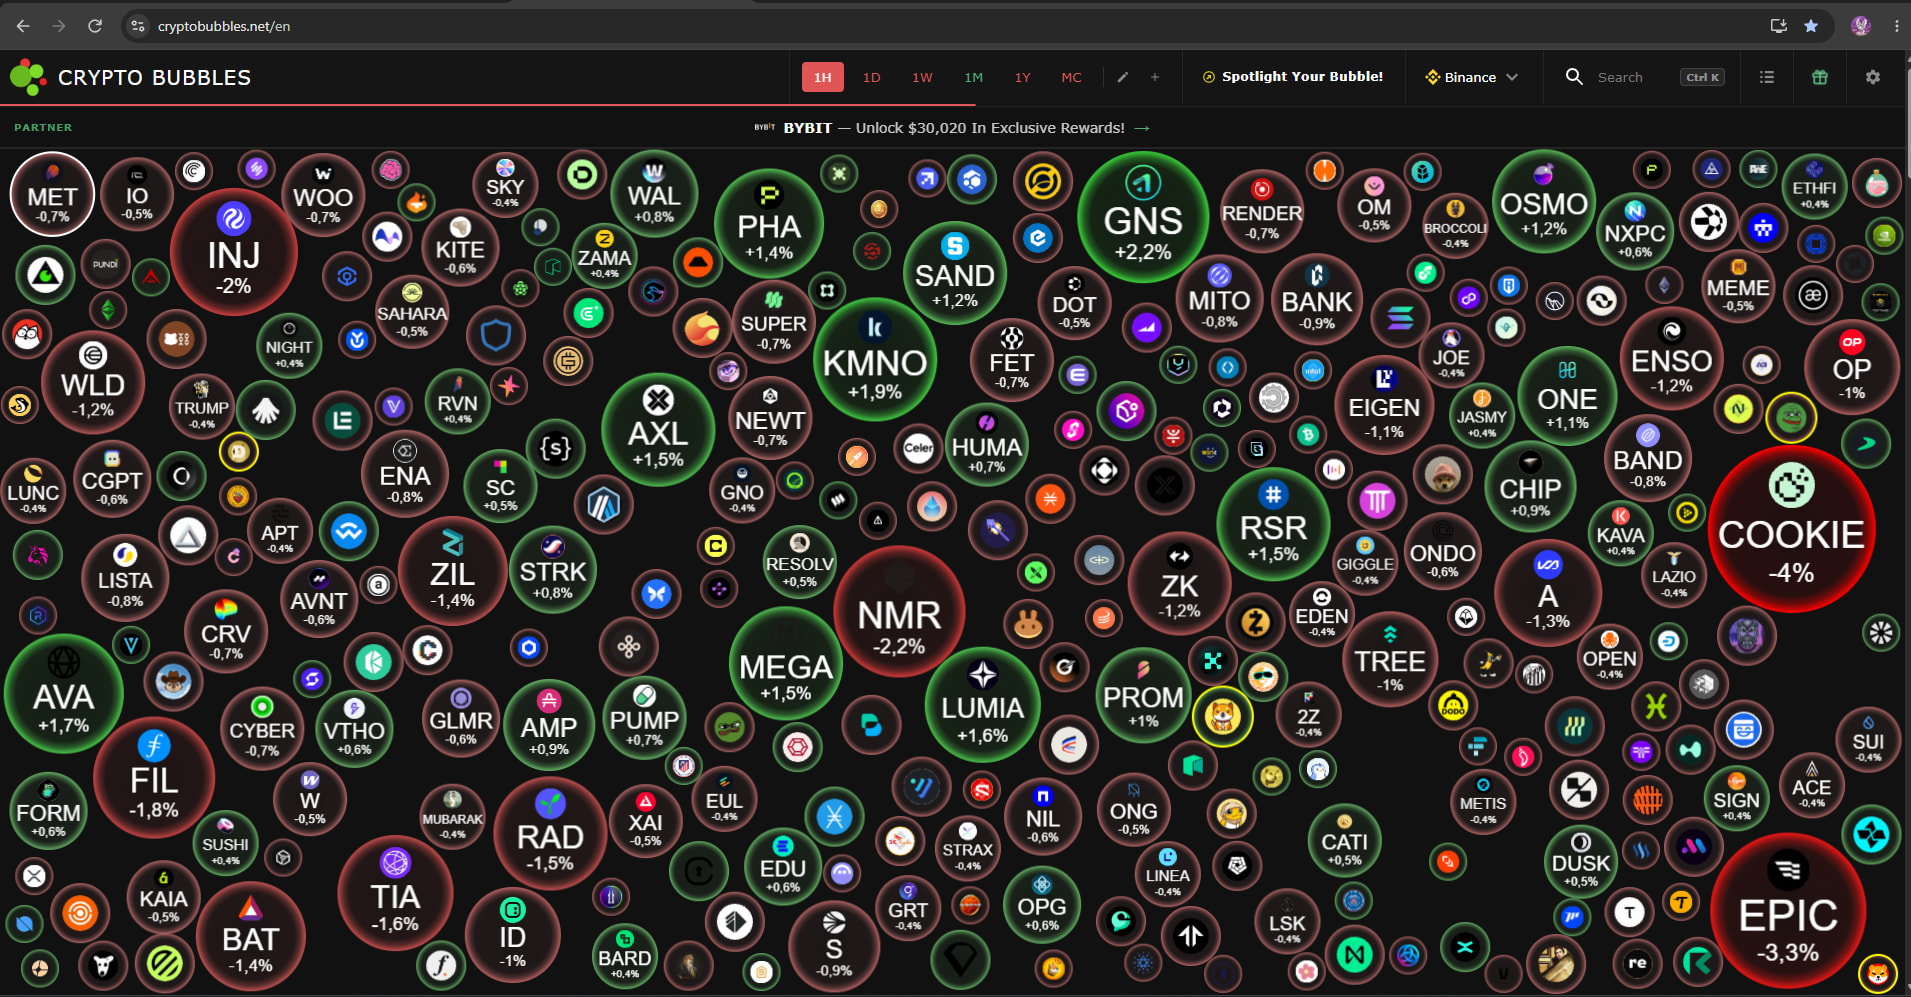Open the MEGA +1,5% bubble
Viewport: 1911px width, 997px height.
point(786,663)
